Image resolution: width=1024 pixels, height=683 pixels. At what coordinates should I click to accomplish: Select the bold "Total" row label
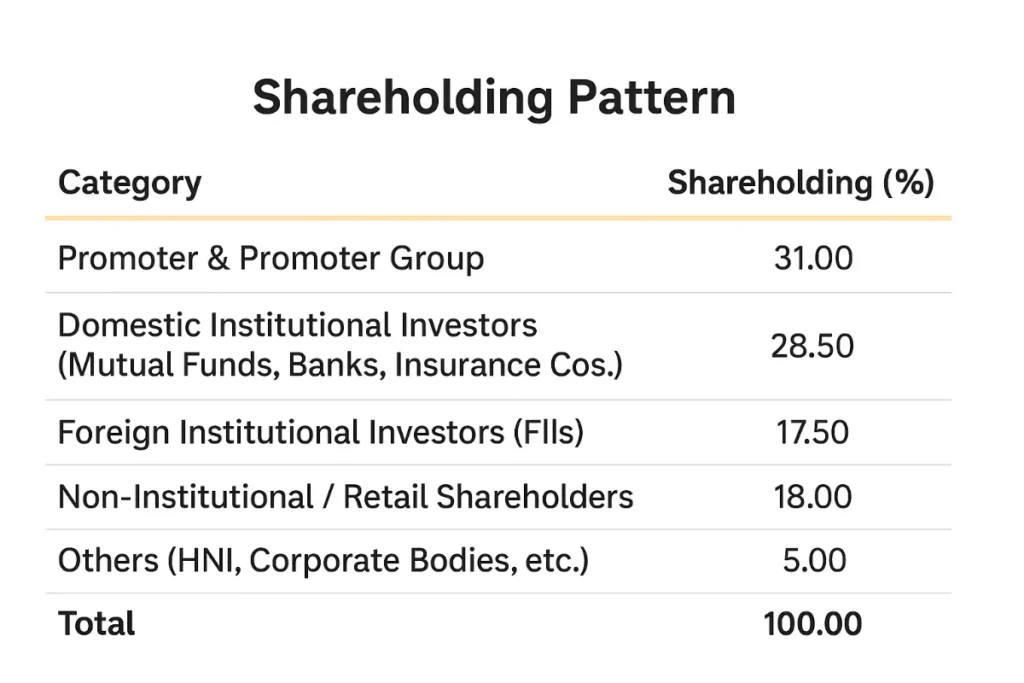point(96,624)
